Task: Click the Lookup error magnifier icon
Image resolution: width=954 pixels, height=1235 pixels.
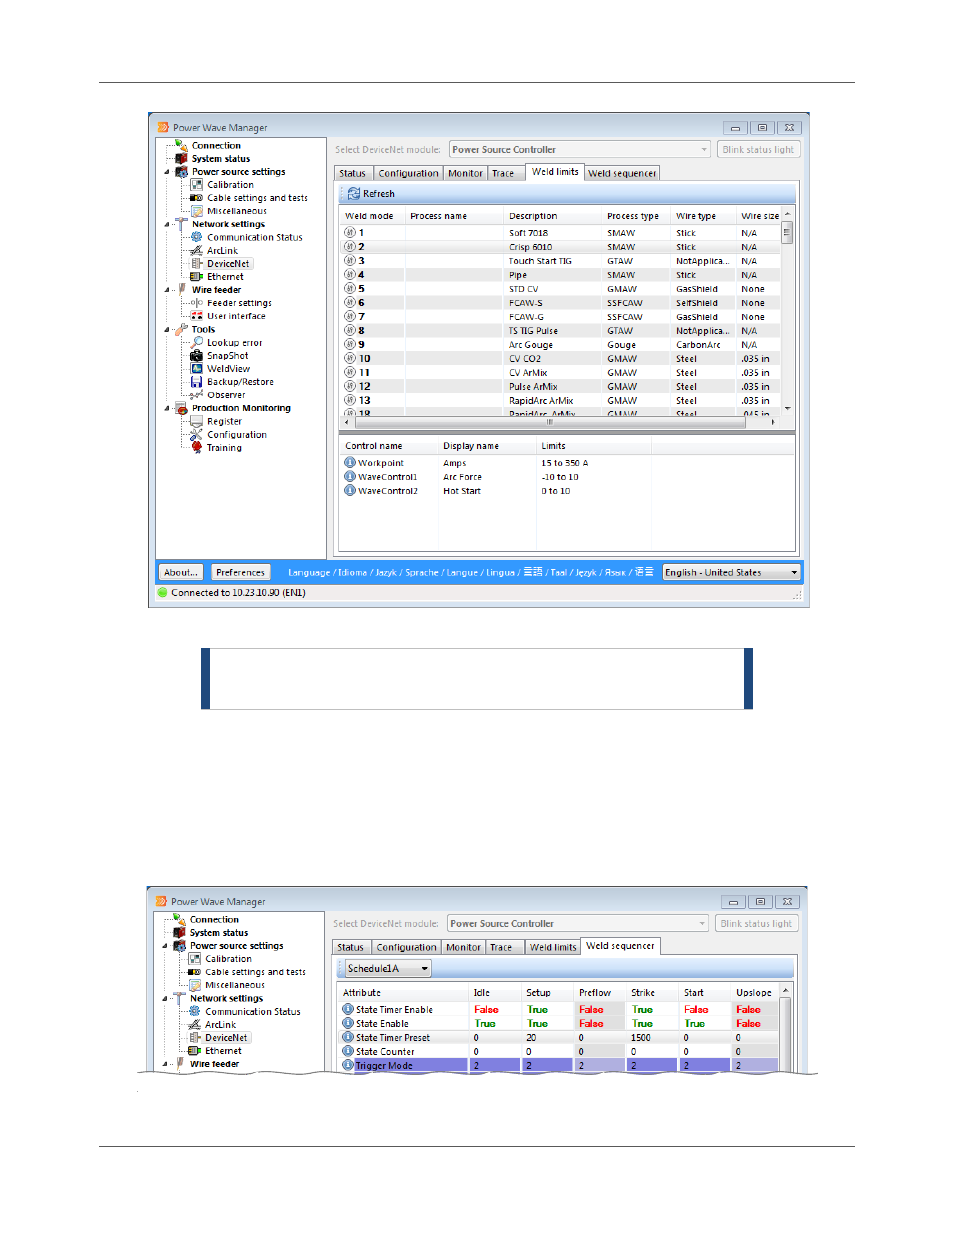Action: 196,342
